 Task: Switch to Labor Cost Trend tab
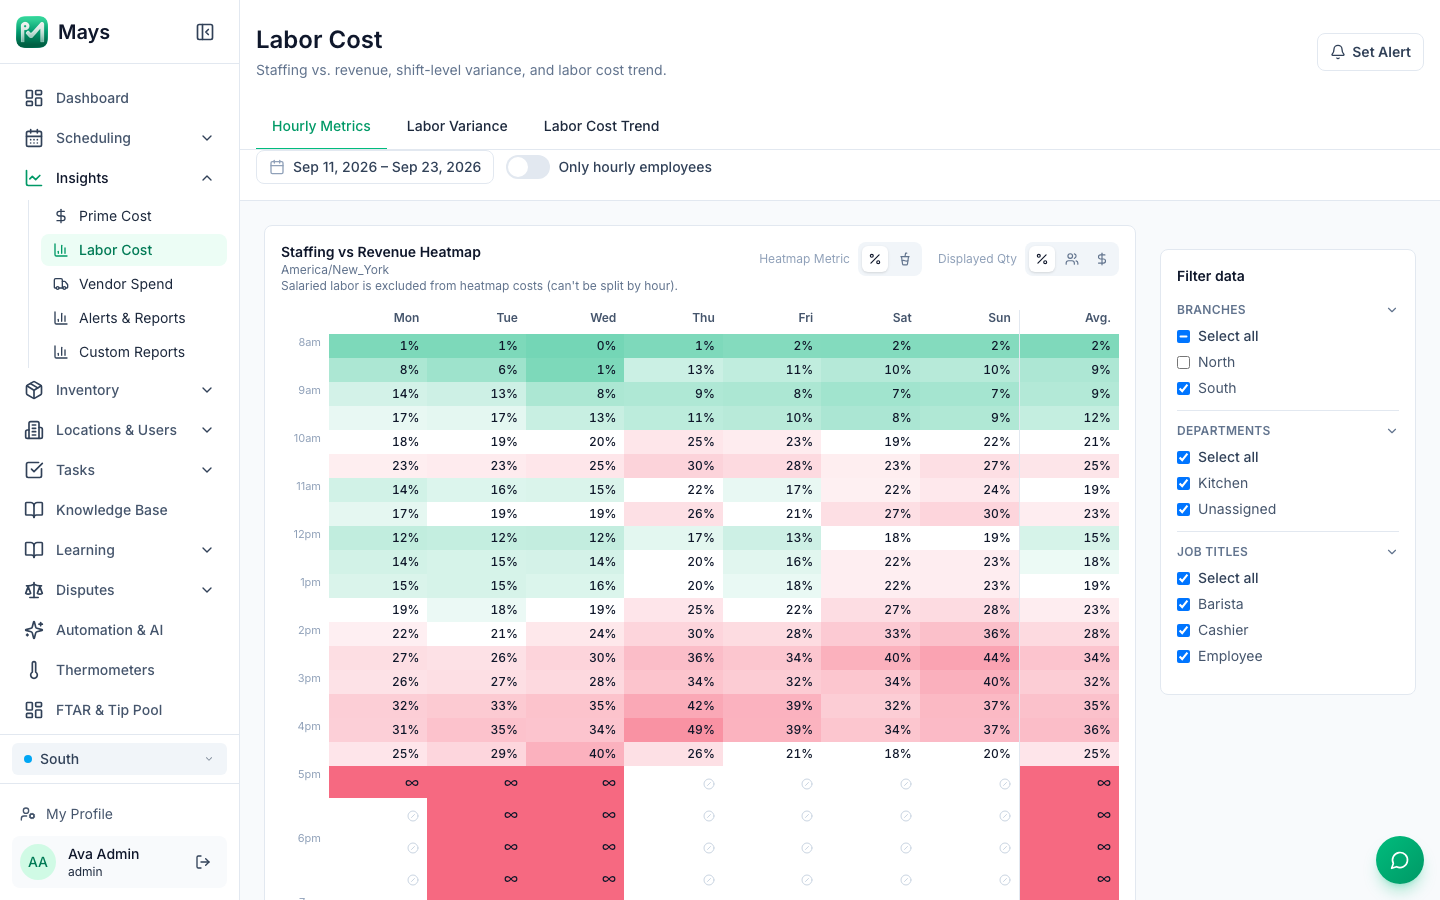click(601, 126)
